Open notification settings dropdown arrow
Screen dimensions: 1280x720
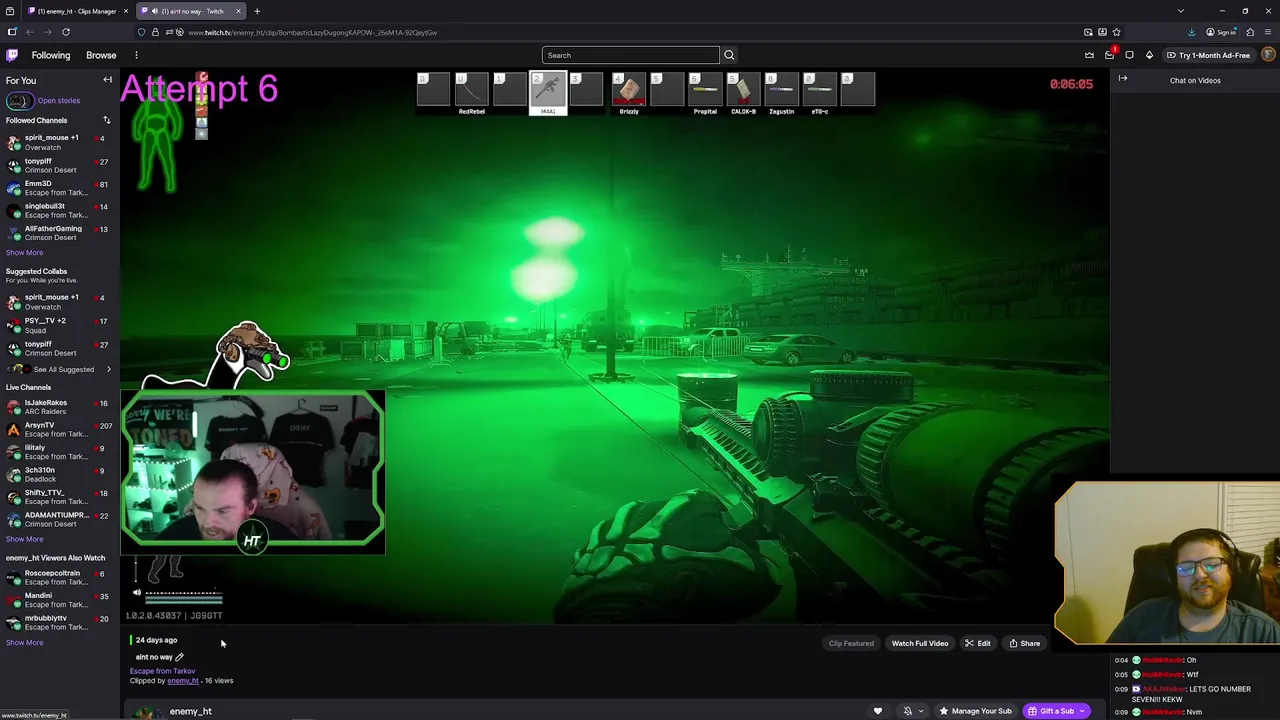pyautogui.click(x=921, y=711)
